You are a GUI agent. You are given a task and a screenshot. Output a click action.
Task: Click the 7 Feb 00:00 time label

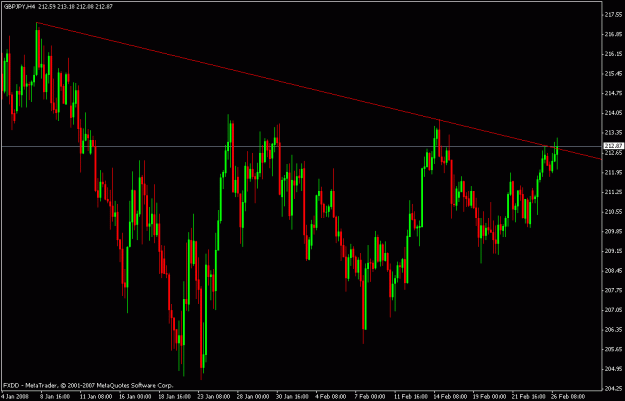(370, 397)
